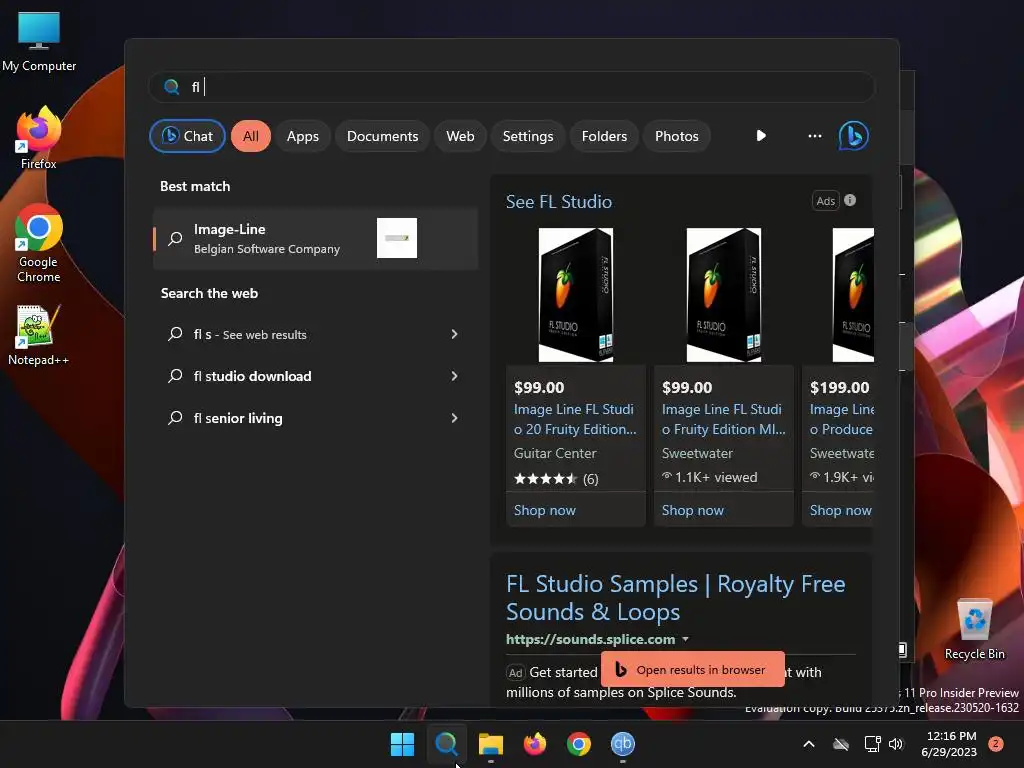Click the cloud sync tray icon
Image resolution: width=1024 pixels, height=768 pixels.
pyautogui.click(x=841, y=744)
